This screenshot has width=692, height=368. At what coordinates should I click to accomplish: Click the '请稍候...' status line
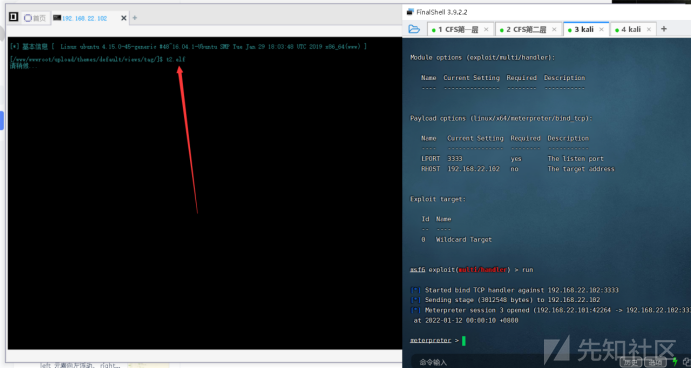[23, 66]
